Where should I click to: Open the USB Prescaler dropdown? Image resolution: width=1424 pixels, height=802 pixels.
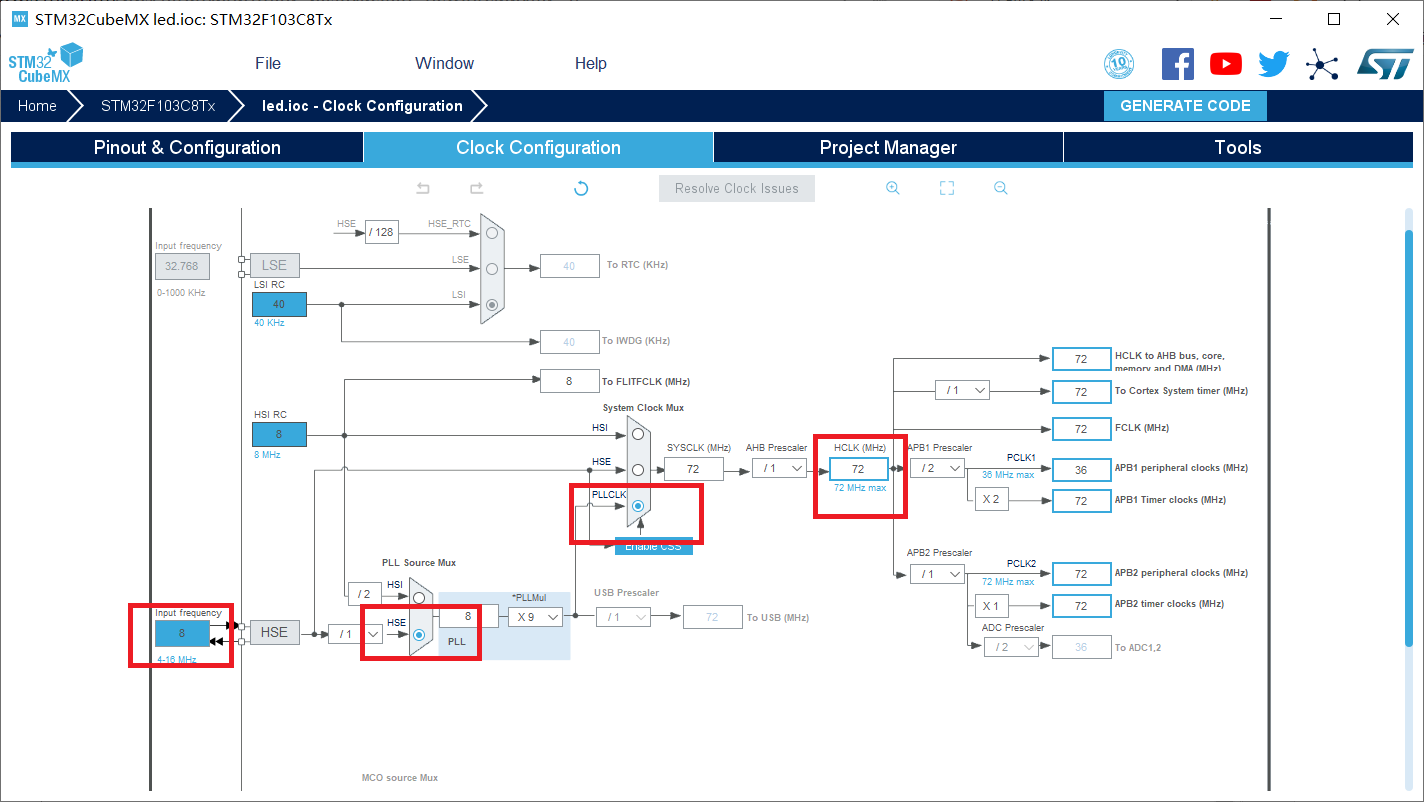[623, 617]
